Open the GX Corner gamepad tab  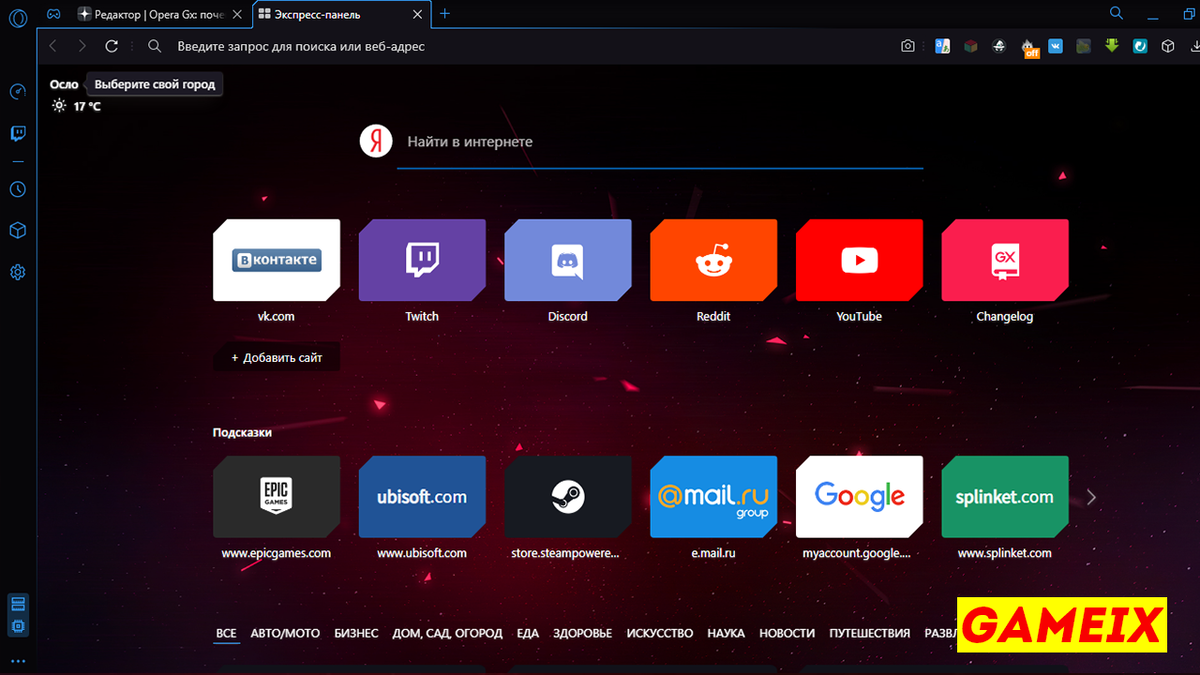(x=54, y=14)
